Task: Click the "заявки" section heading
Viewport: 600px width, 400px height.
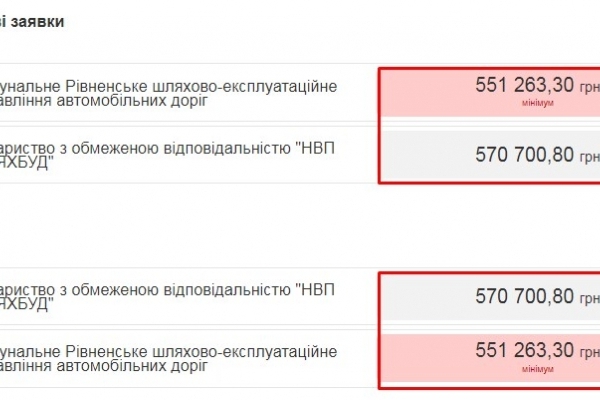Action: click(36, 21)
